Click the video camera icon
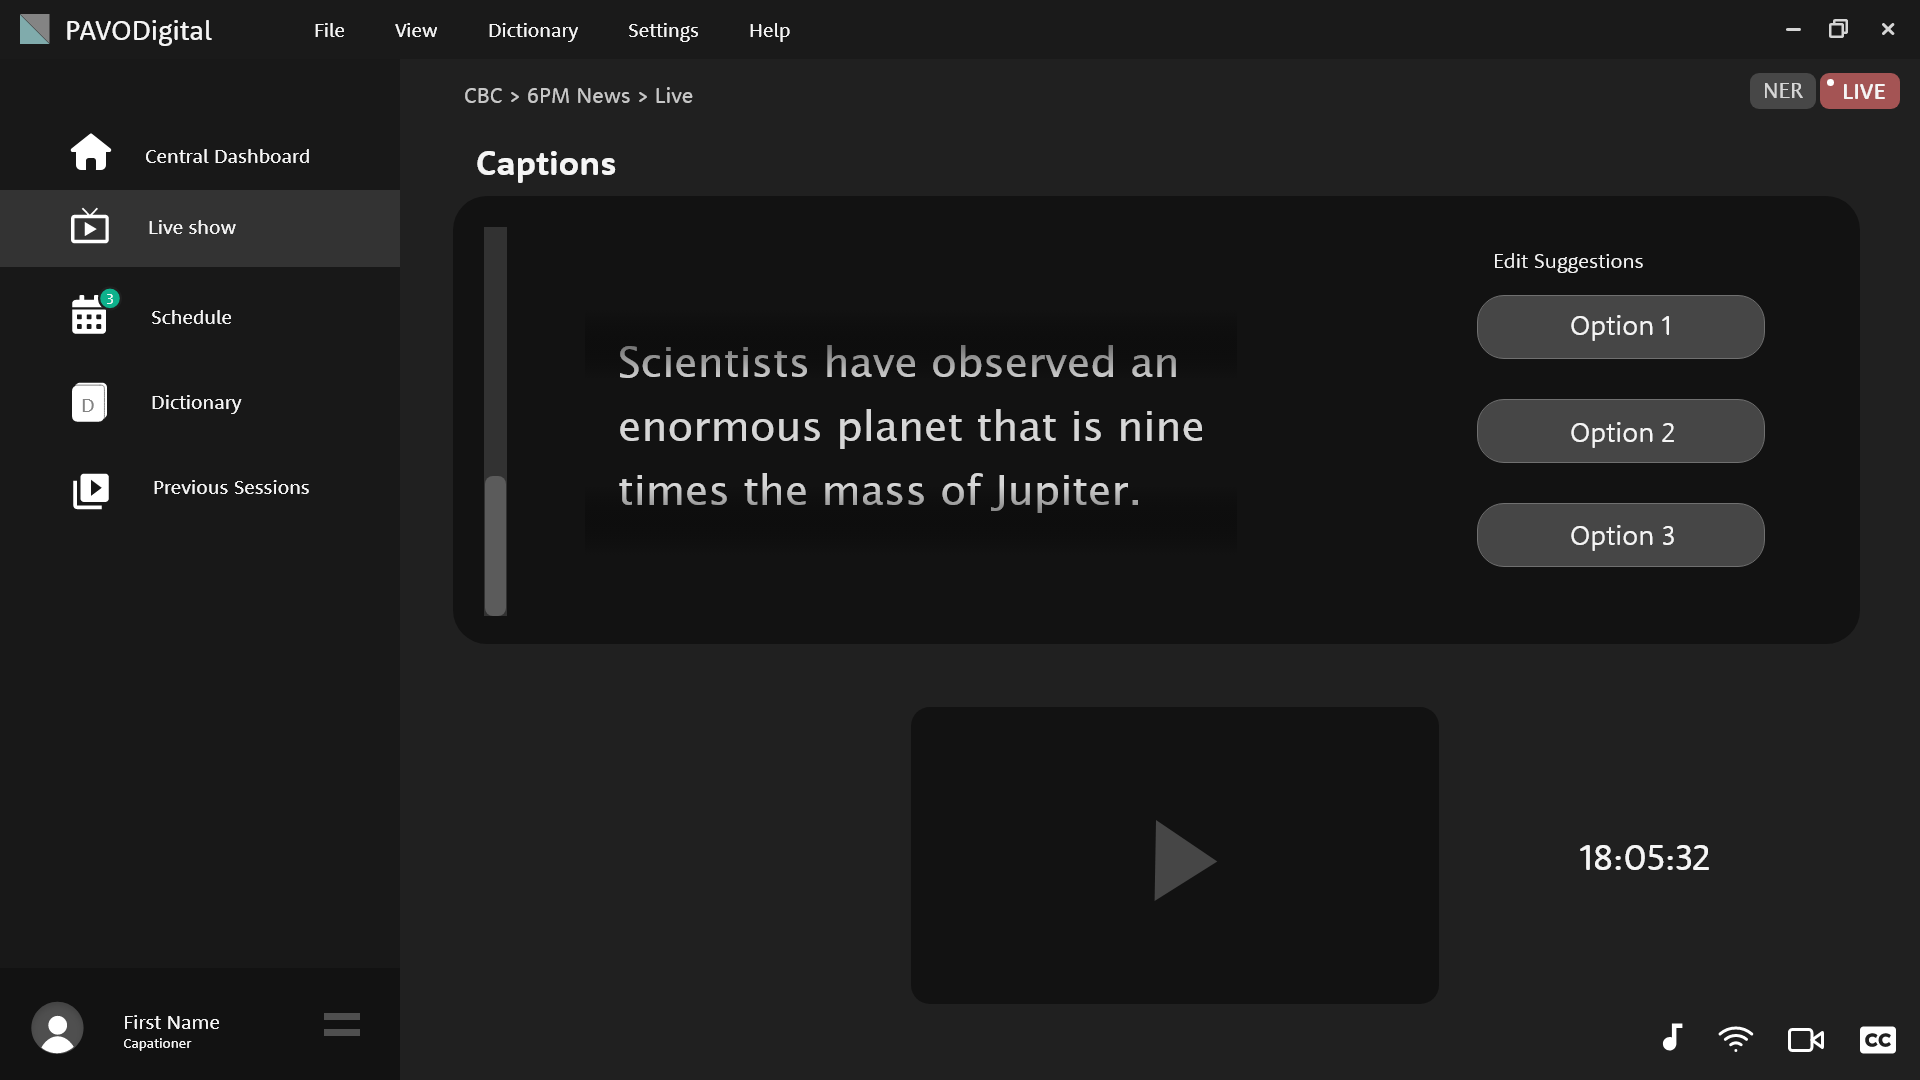This screenshot has width=1920, height=1080. (1805, 1040)
